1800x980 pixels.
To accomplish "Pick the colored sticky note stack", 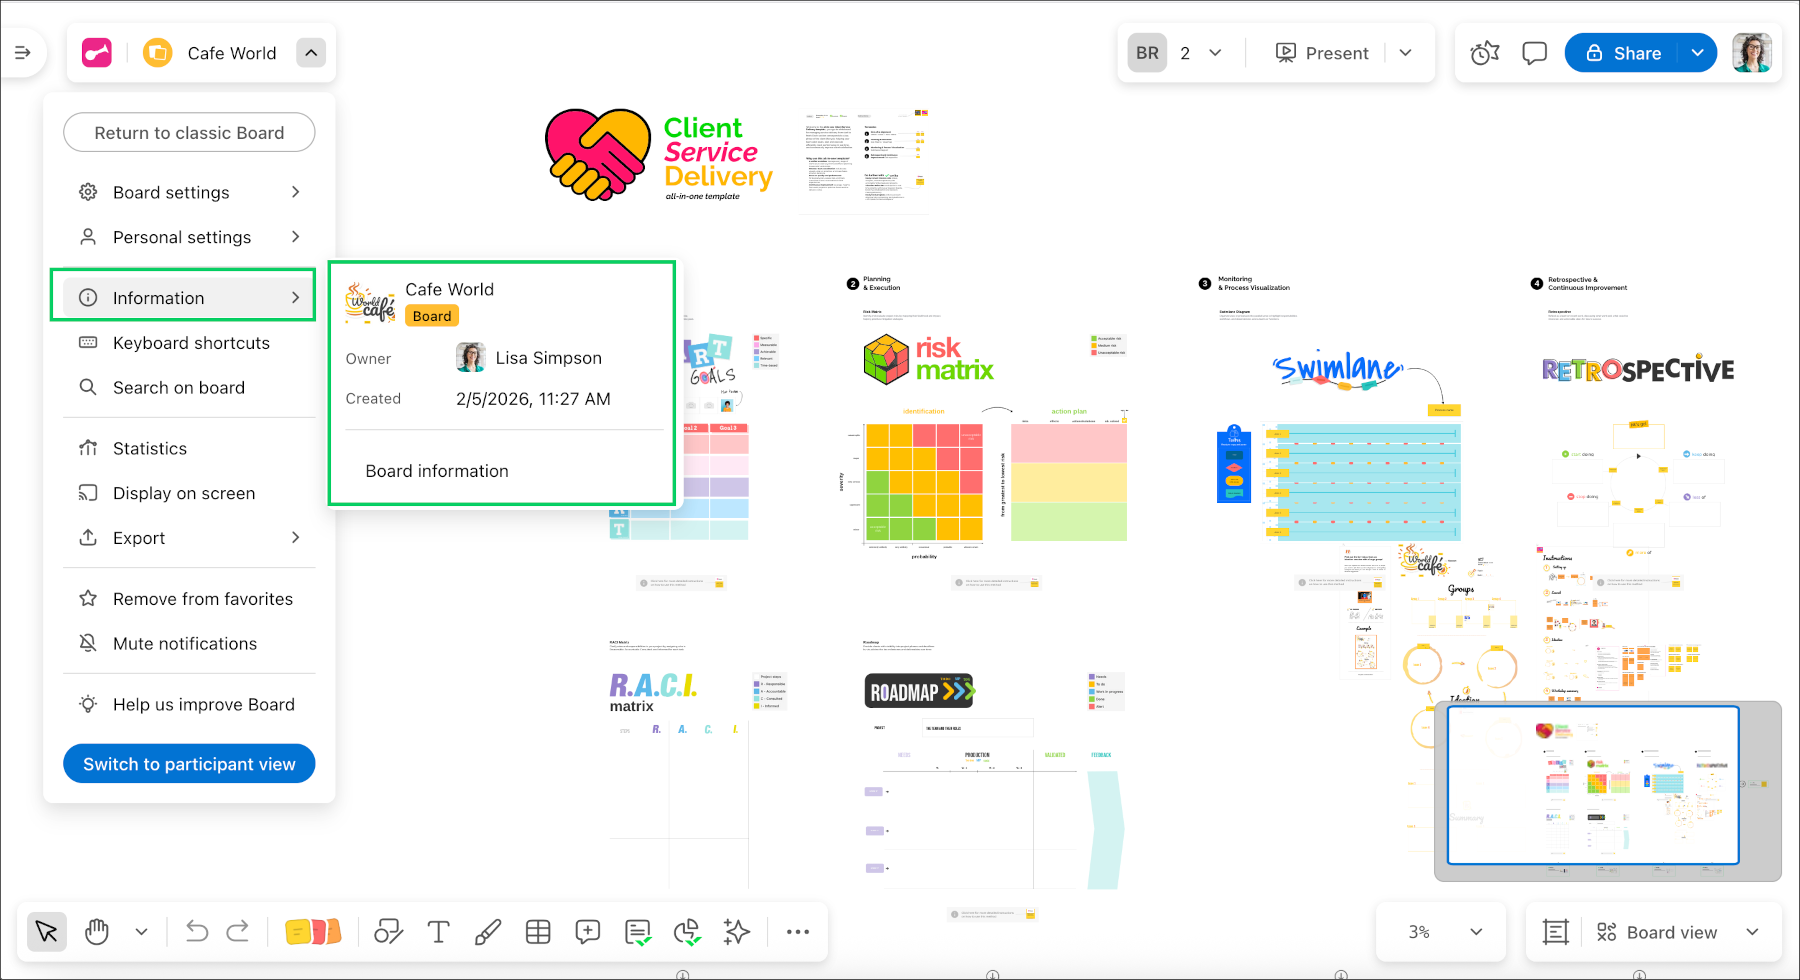I will point(314,931).
